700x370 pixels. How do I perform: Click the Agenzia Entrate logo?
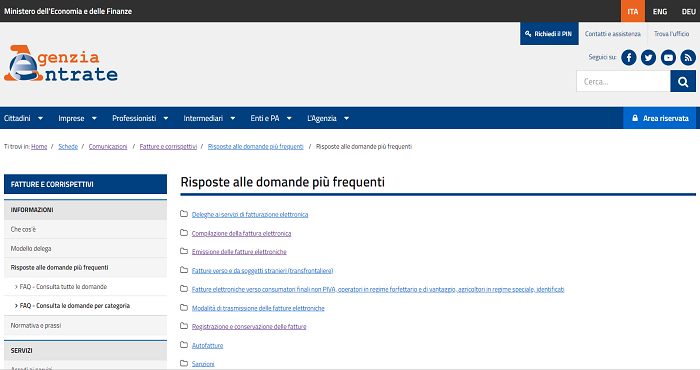pos(61,63)
